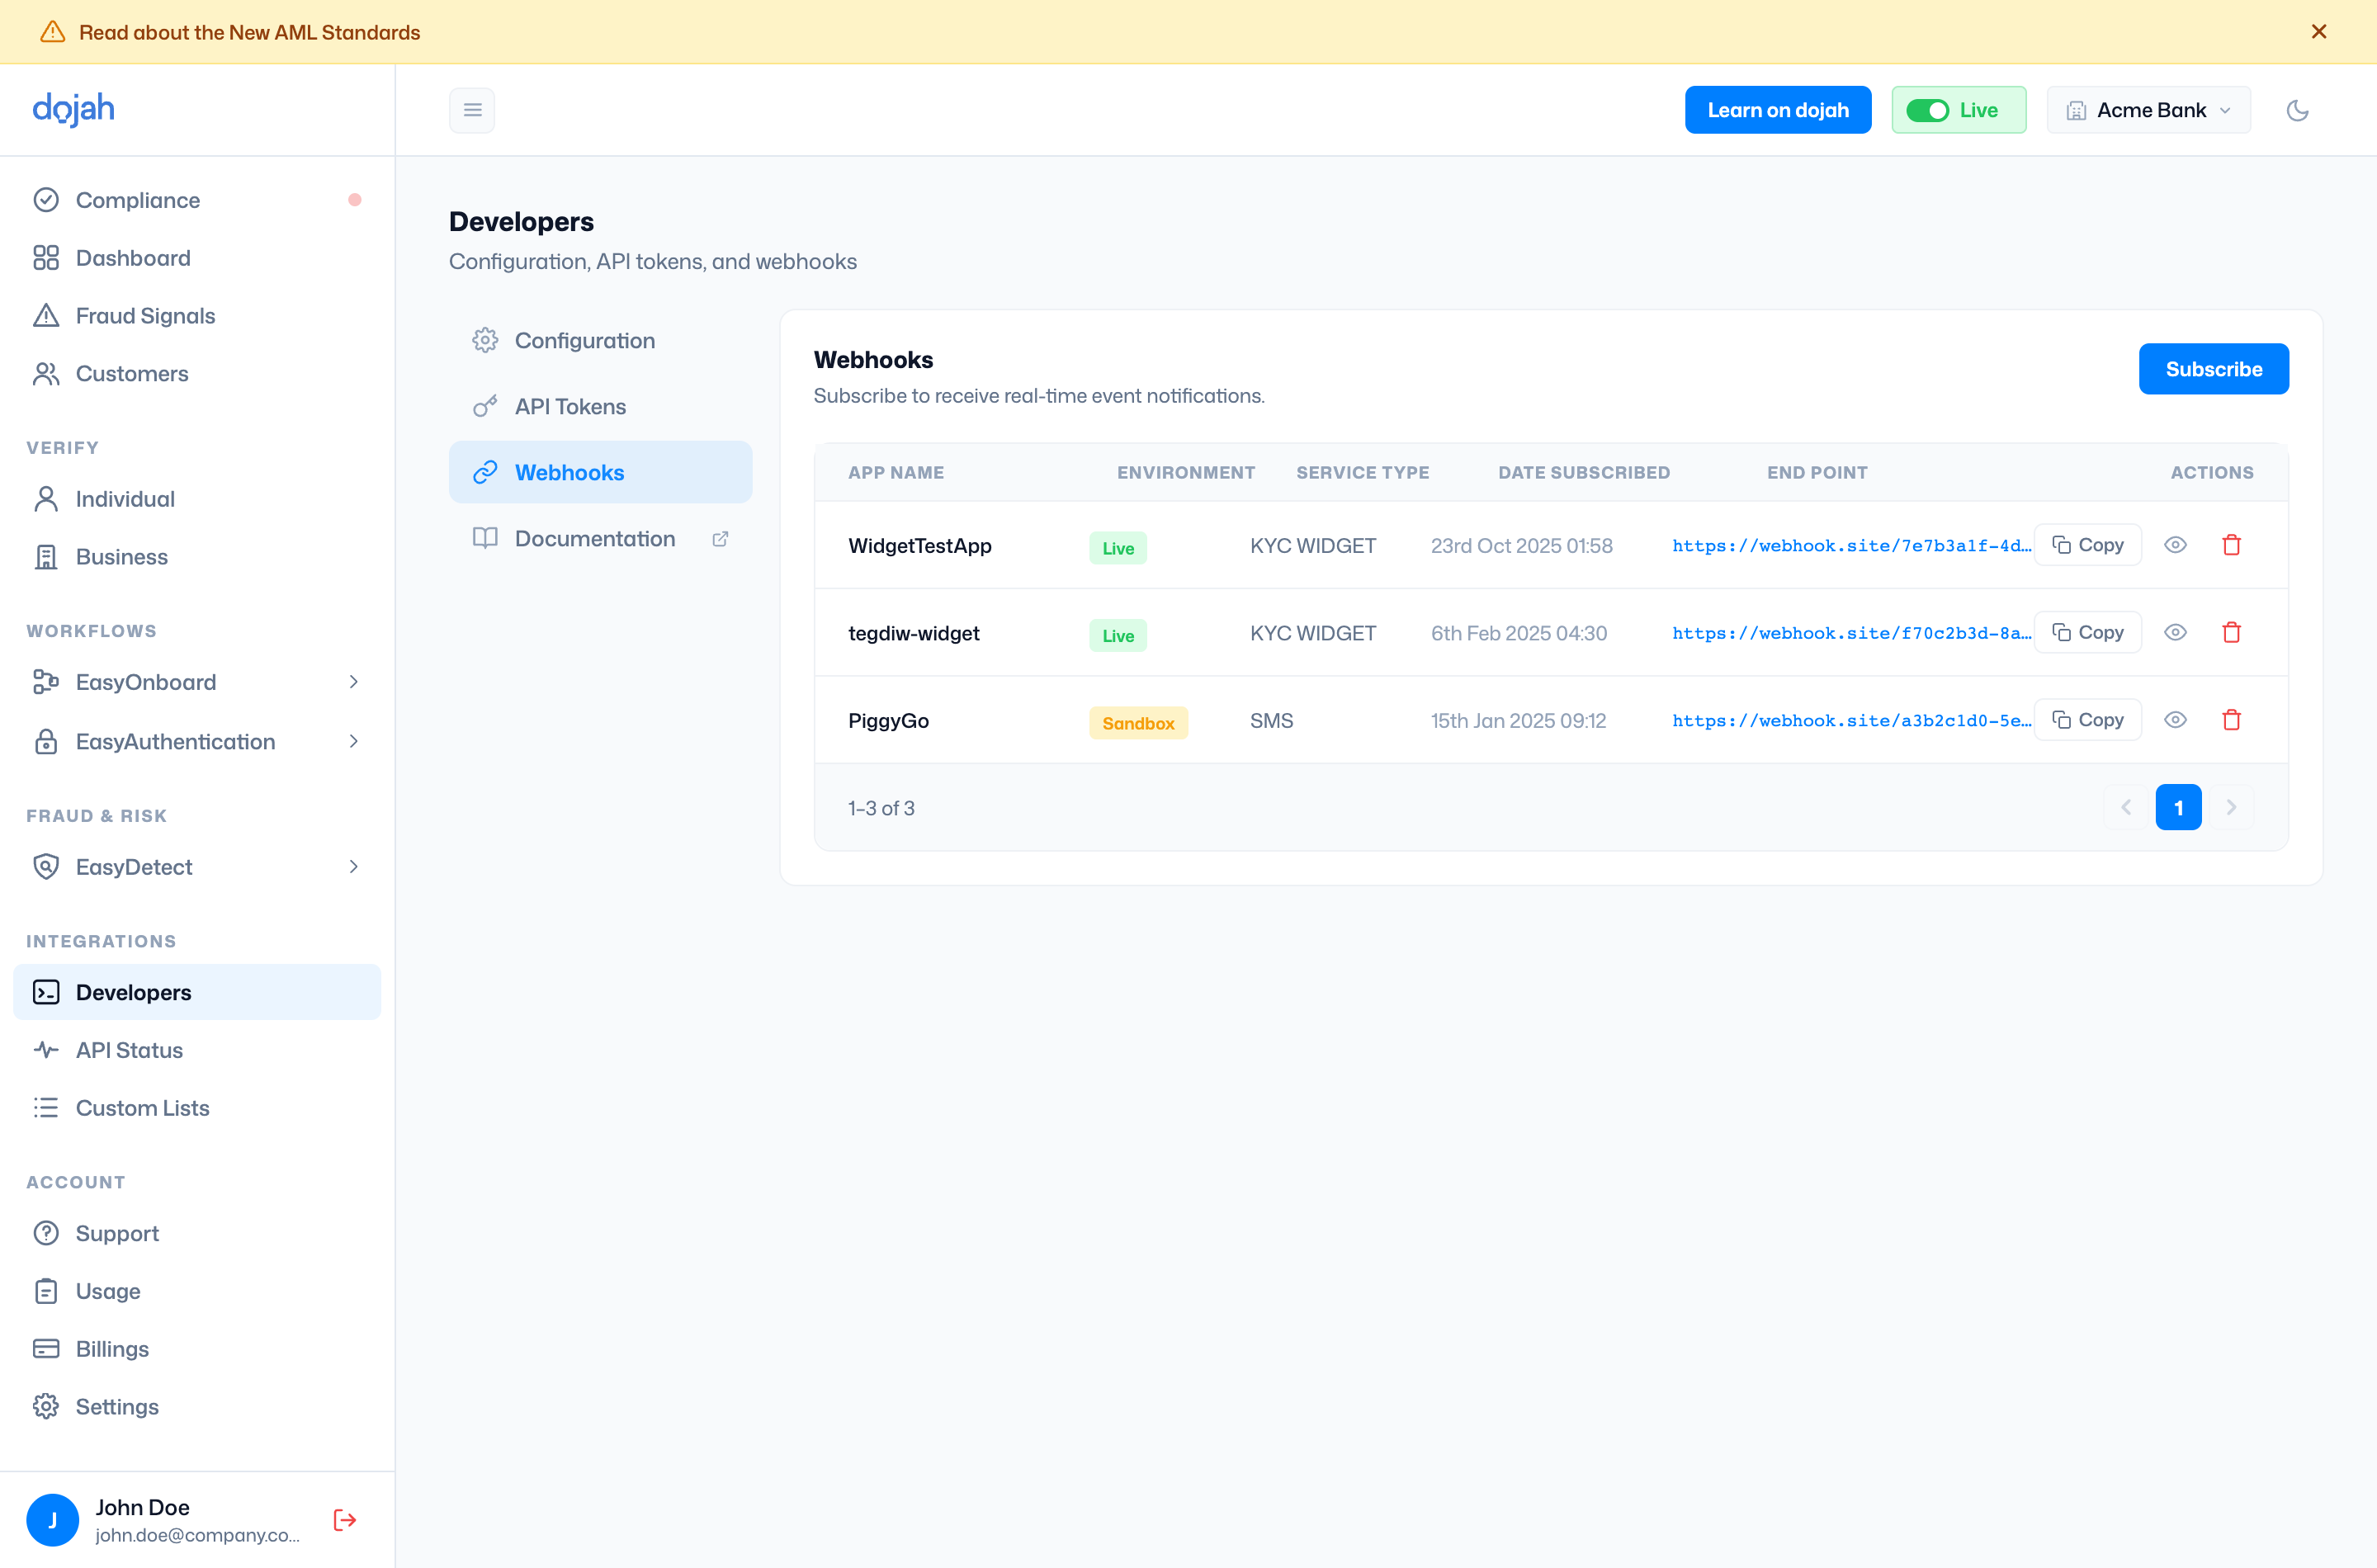Image resolution: width=2377 pixels, height=1568 pixels.
Task: Click PiggyGo Sandbox badge
Action: 1138,722
